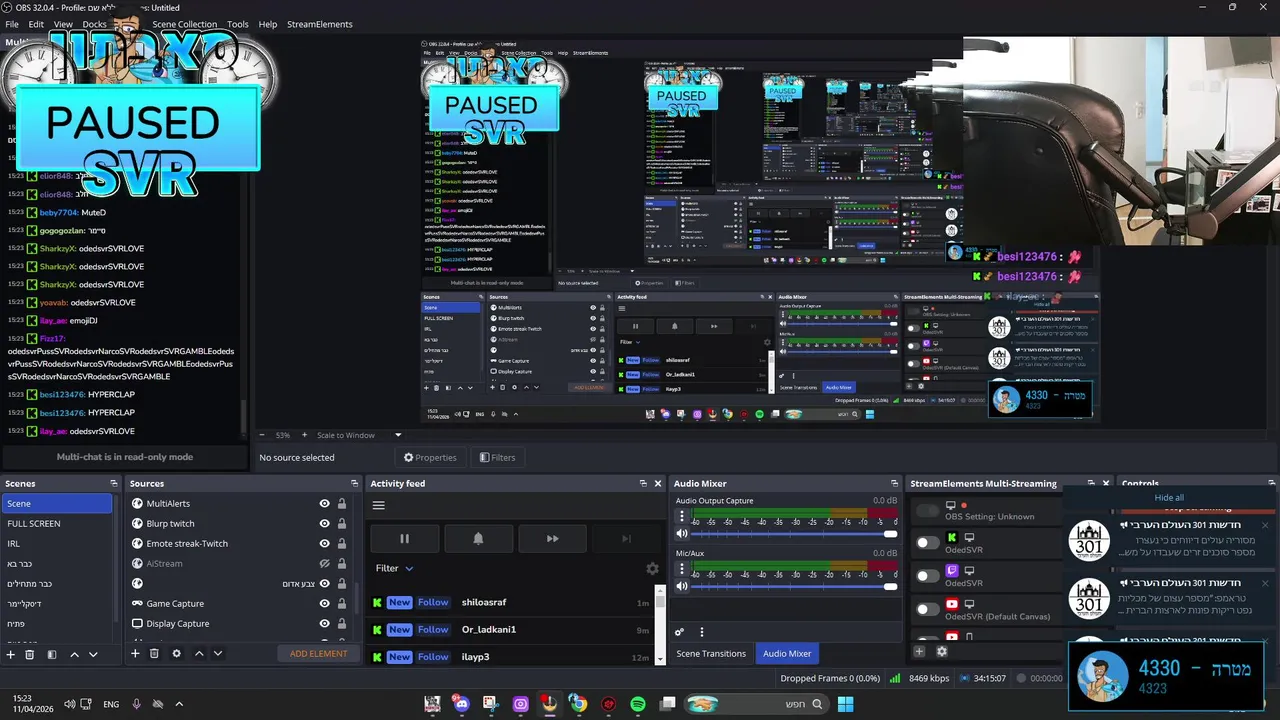Screen dimensions: 1280x720
Task: Open Audio Output Capture three-dot options
Action: click(x=682, y=516)
